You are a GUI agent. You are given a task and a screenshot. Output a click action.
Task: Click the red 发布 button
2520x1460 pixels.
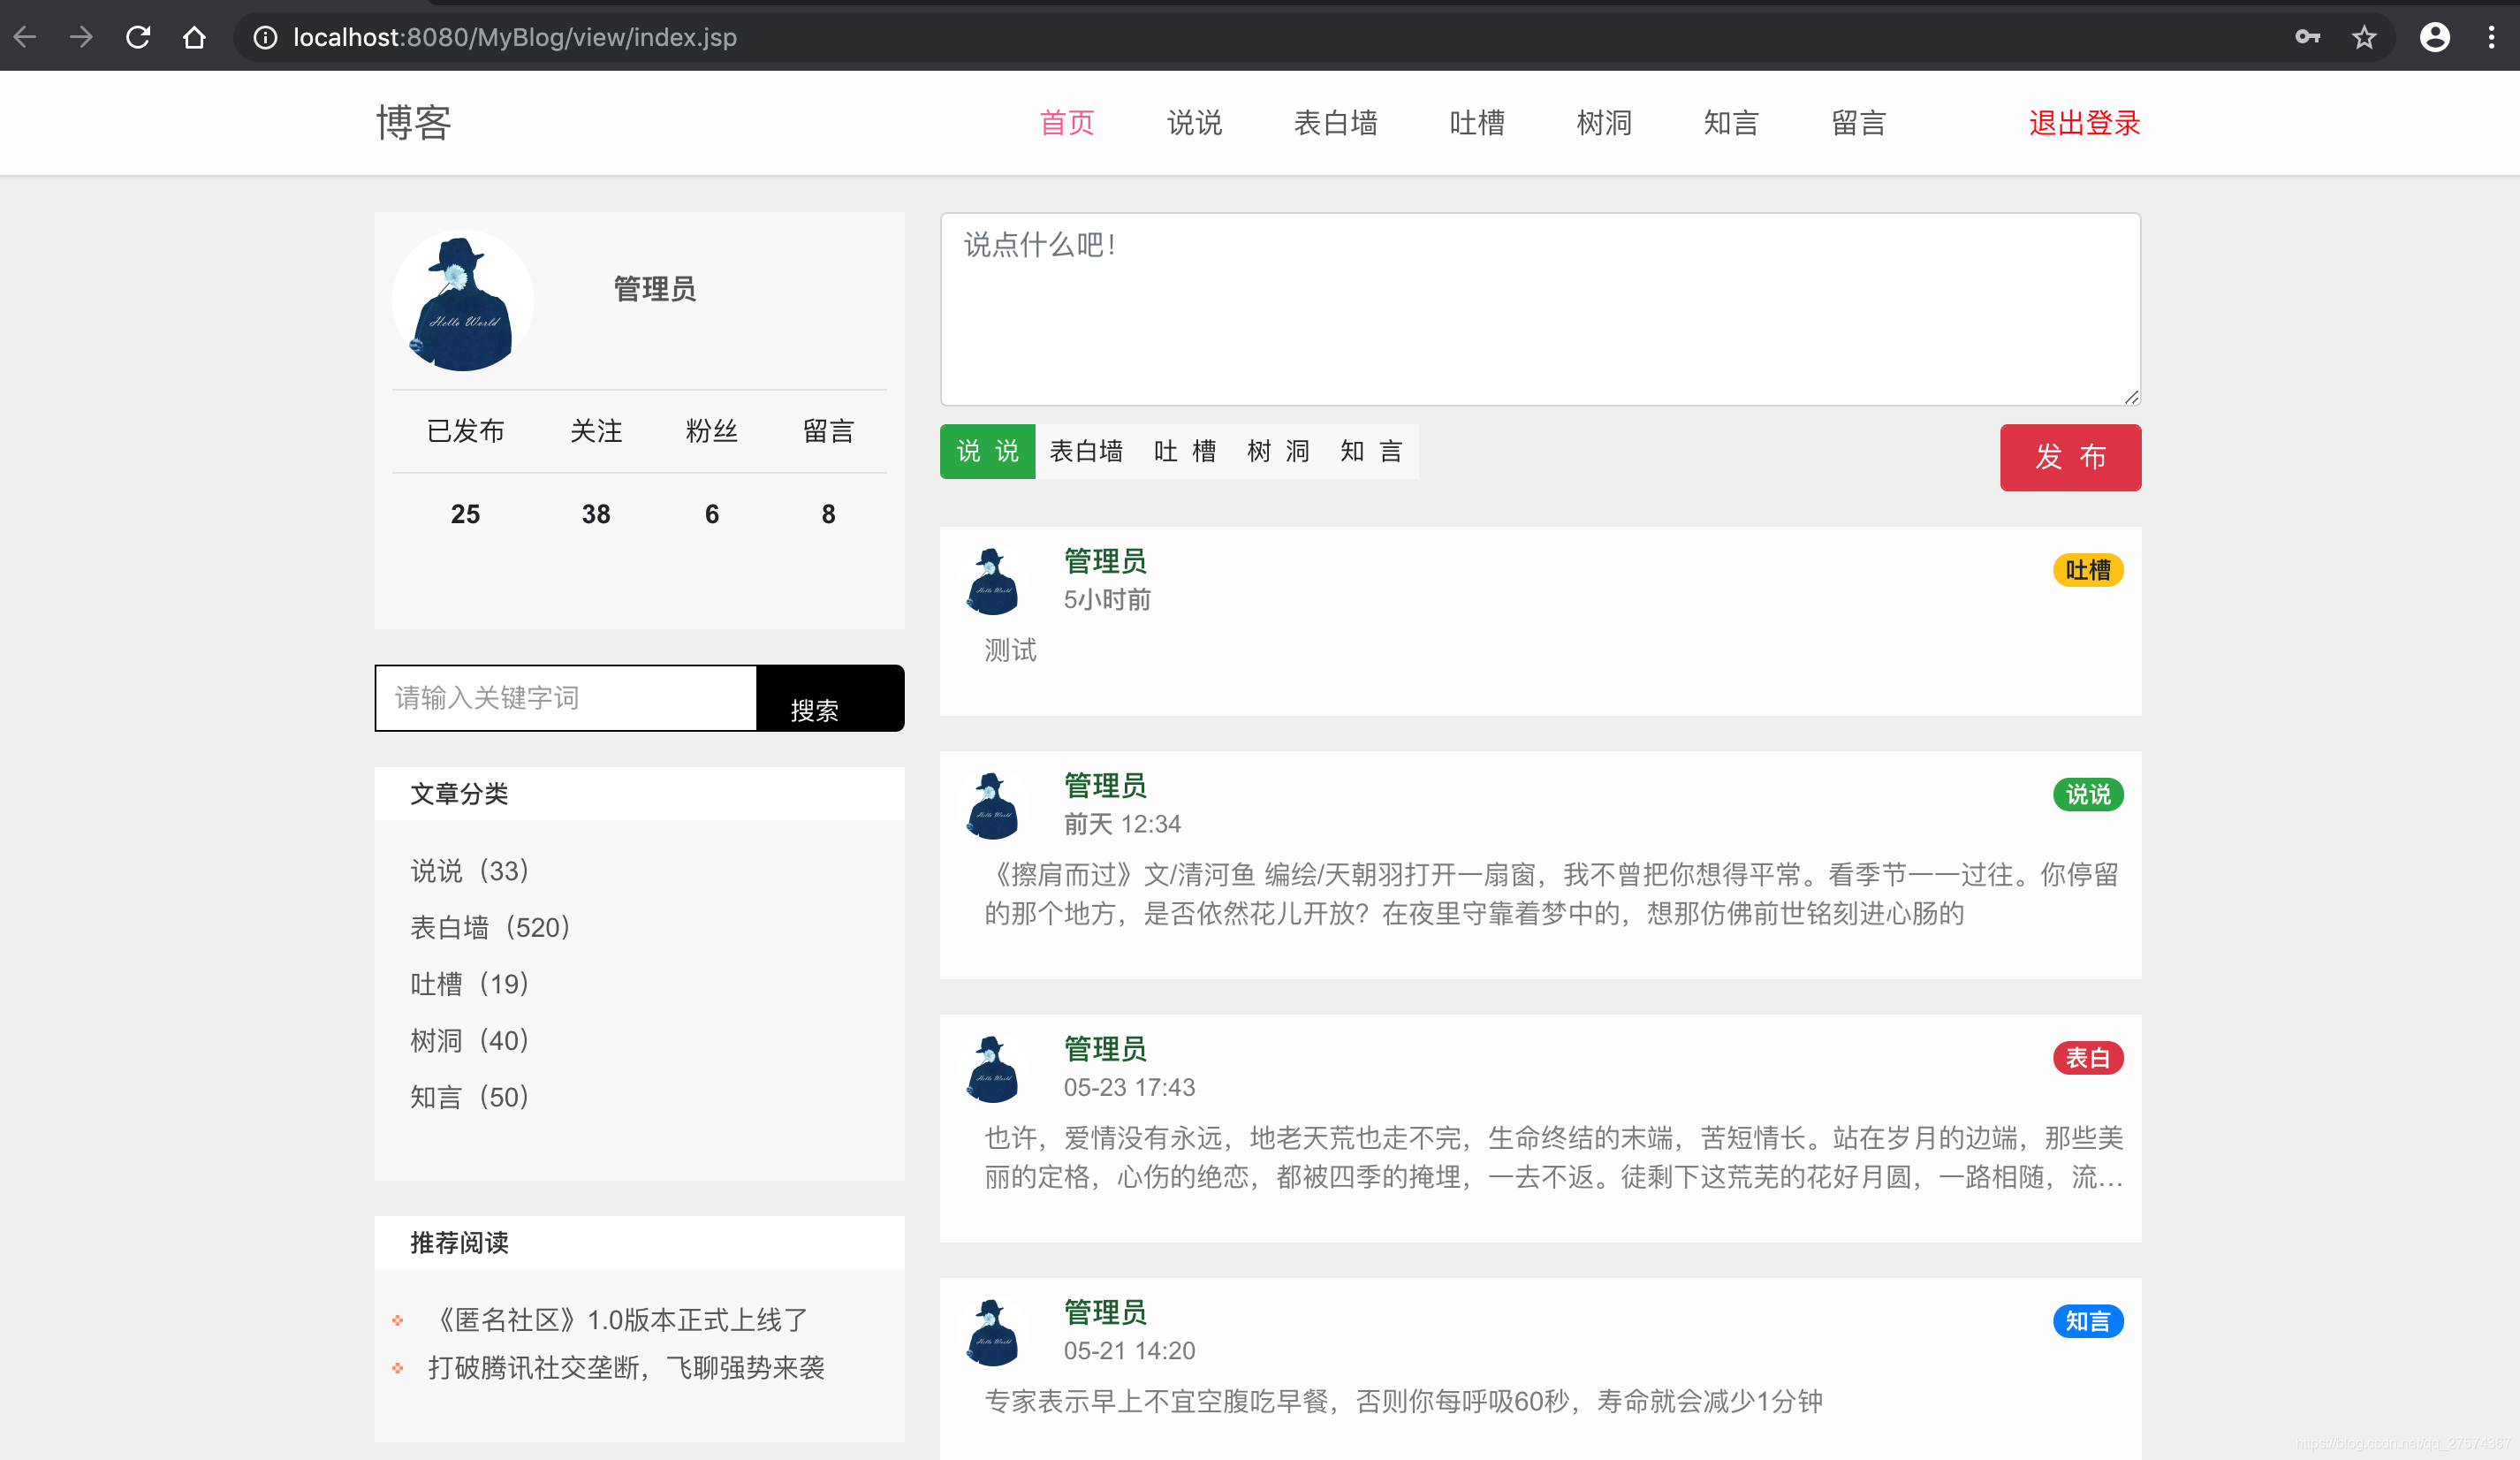[2070, 457]
